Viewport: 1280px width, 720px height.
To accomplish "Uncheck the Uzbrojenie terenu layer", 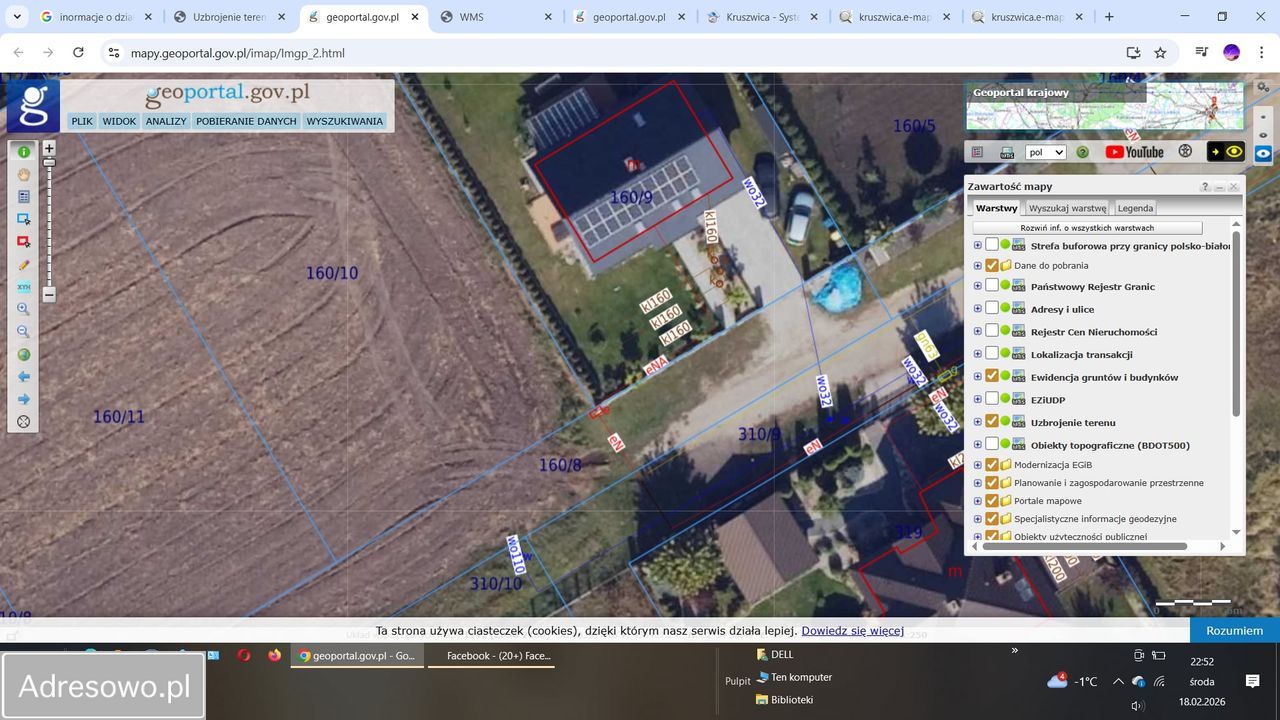I will click(992, 421).
